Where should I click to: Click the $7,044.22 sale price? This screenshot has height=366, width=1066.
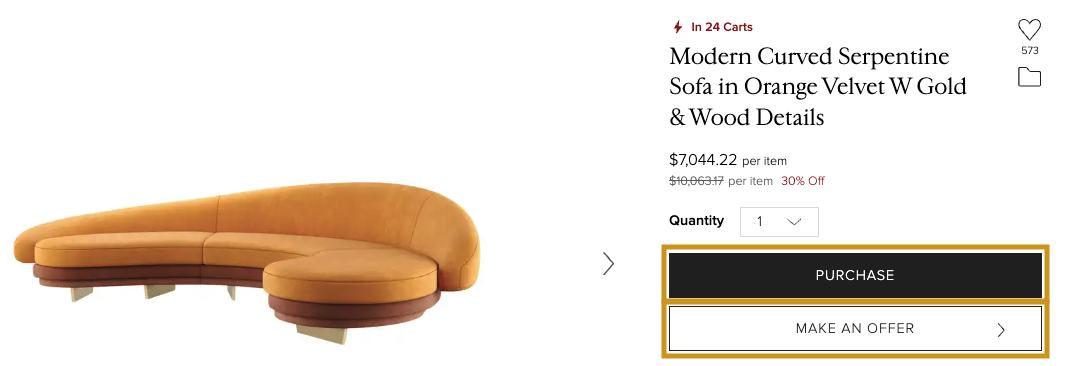(x=703, y=160)
